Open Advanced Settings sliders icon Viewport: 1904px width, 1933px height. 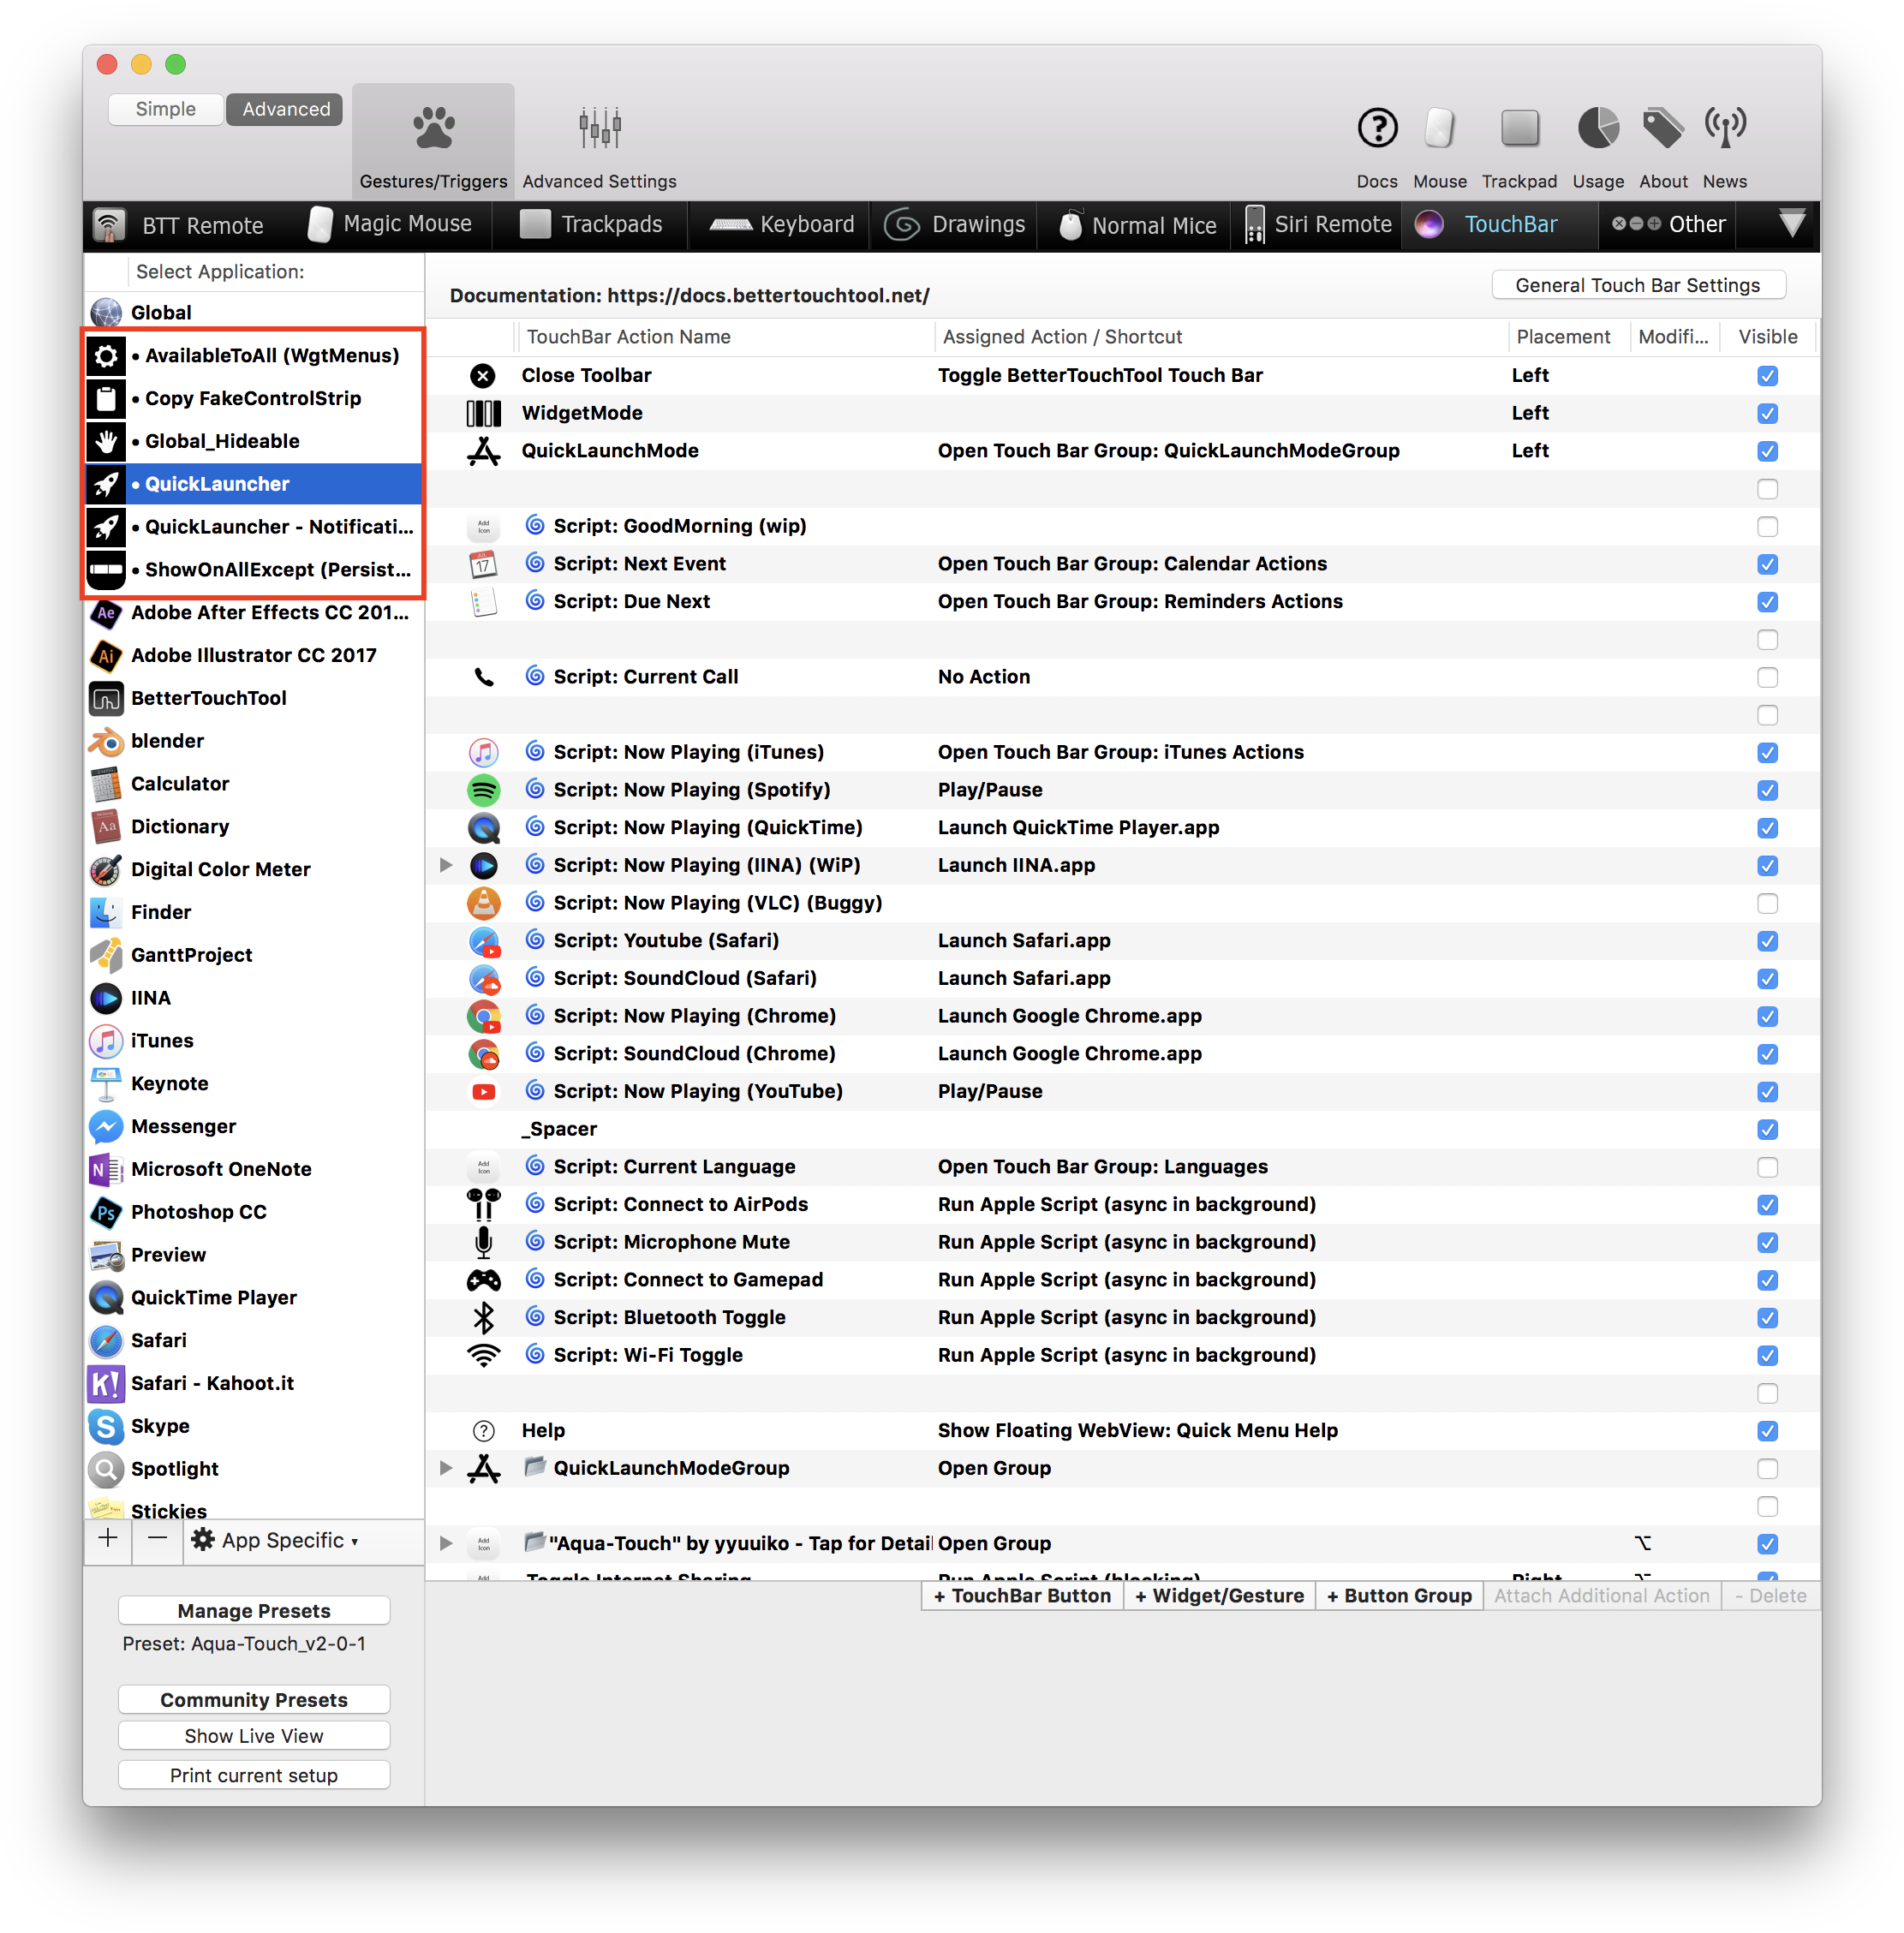599,129
